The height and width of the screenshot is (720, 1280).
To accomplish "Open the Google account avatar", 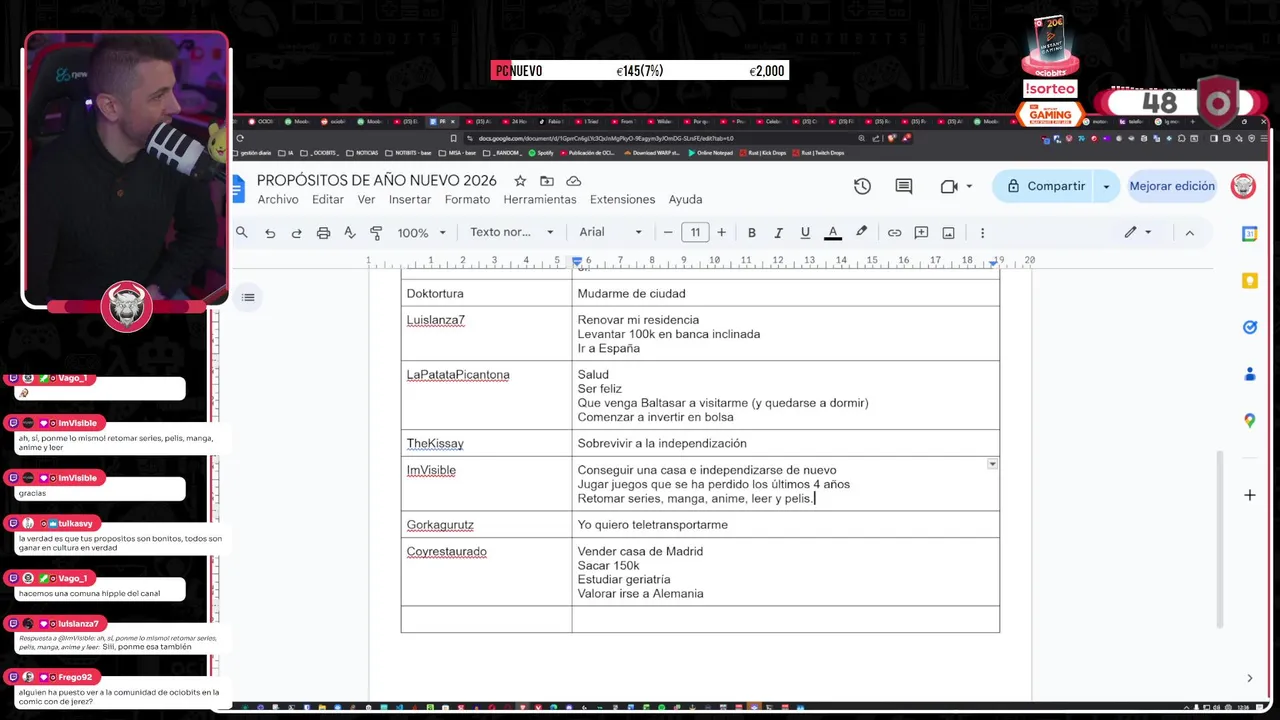I will click(x=1243, y=186).
